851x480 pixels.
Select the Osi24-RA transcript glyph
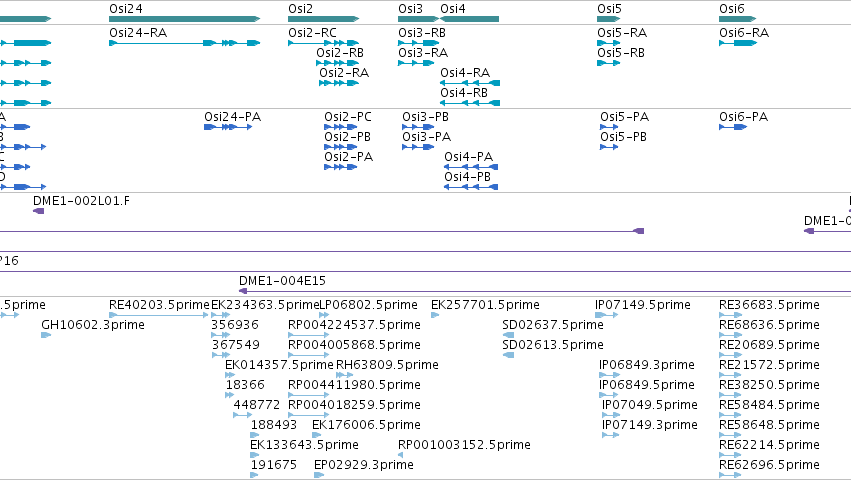click(x=185, y=43)
